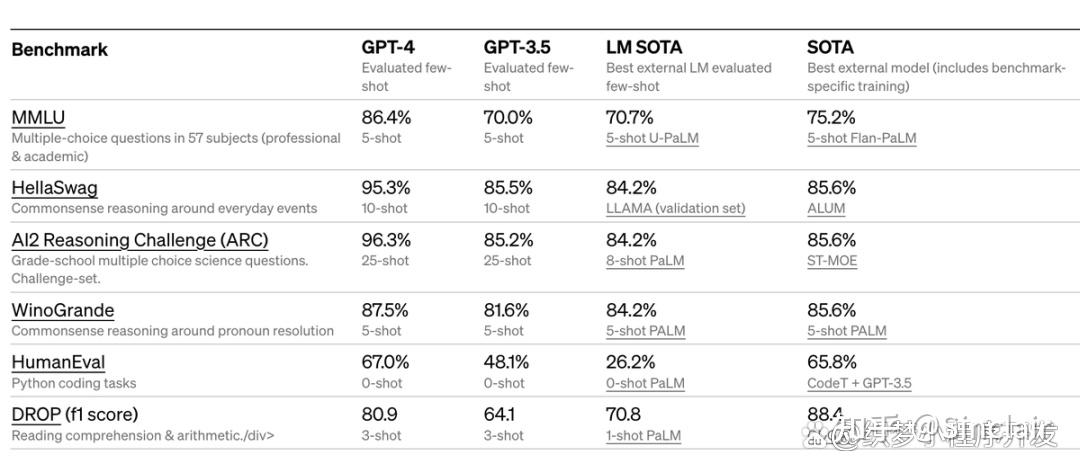
Task: Follow the 5-shot Flan-PaLM link
Action: [x=861, y=138]
